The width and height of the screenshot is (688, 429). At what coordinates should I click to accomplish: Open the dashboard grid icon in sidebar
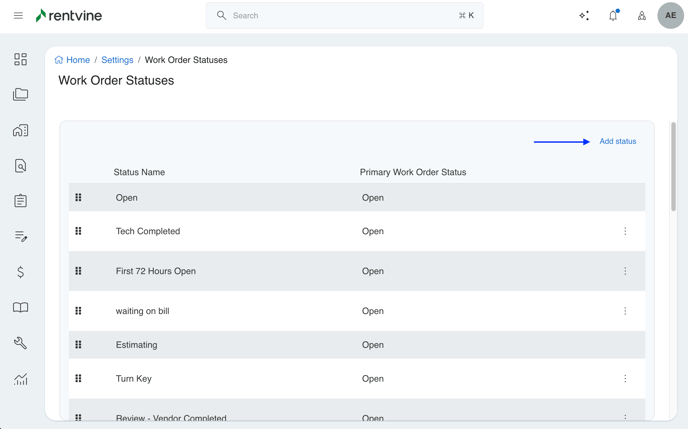(20, 60)
